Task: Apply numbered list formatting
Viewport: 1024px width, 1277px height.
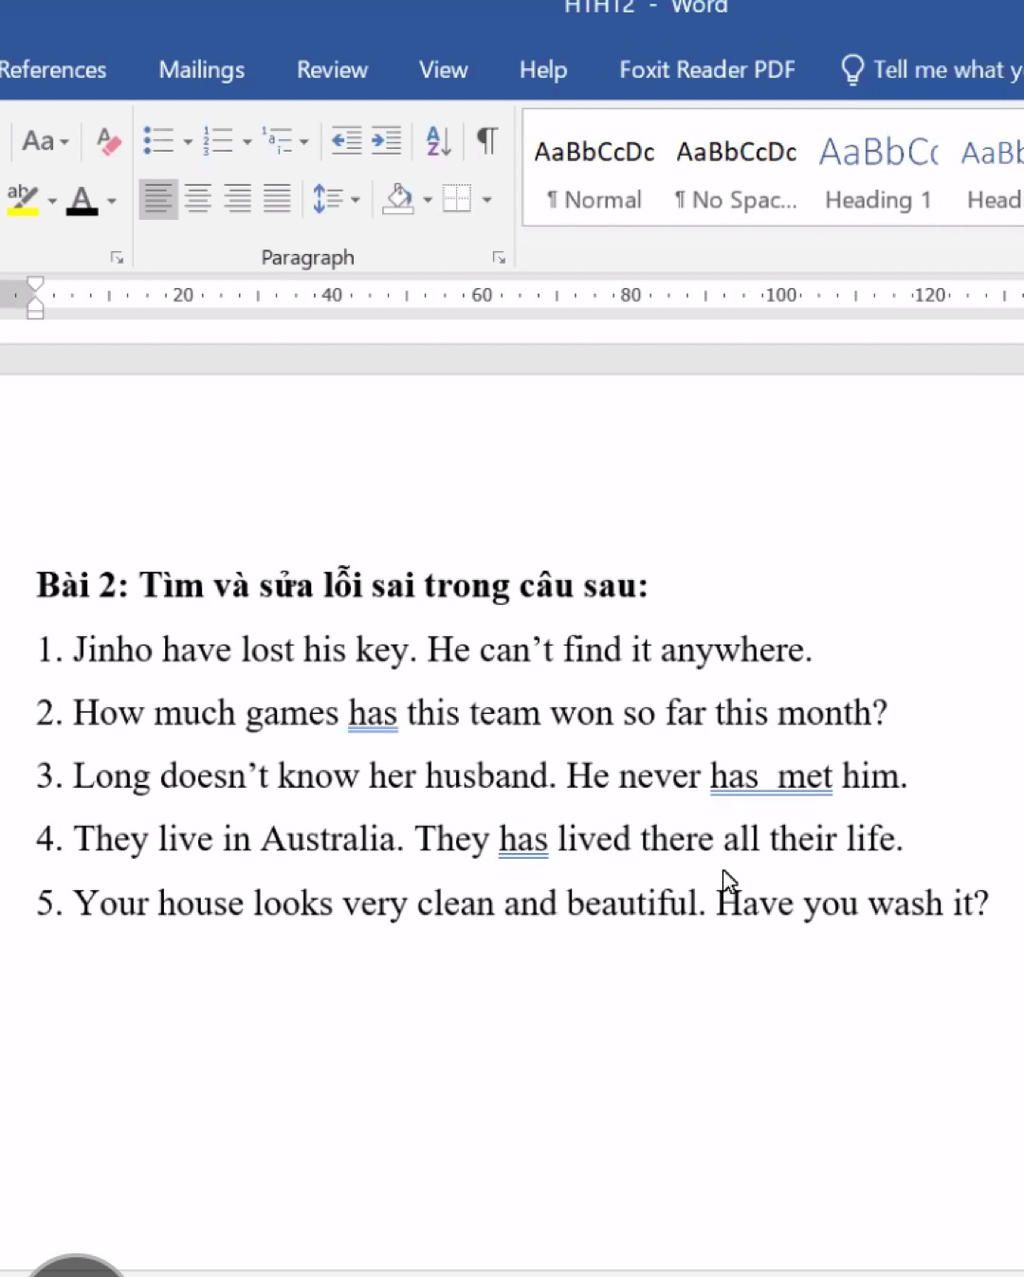Action: [x=218, y=141]
